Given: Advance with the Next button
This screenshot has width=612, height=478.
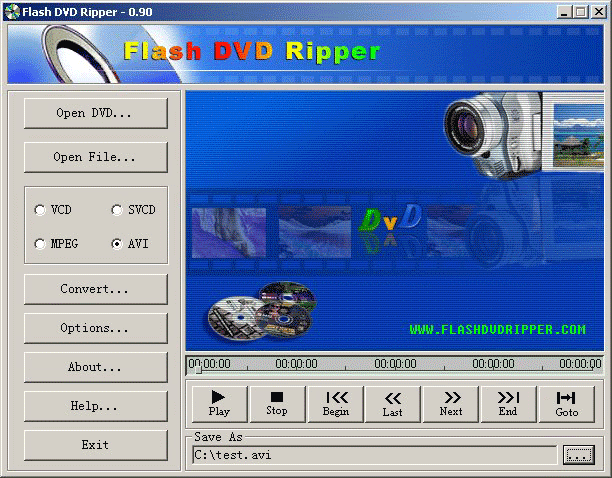Looking at the screenshot, I should click(x=451, y=403).
